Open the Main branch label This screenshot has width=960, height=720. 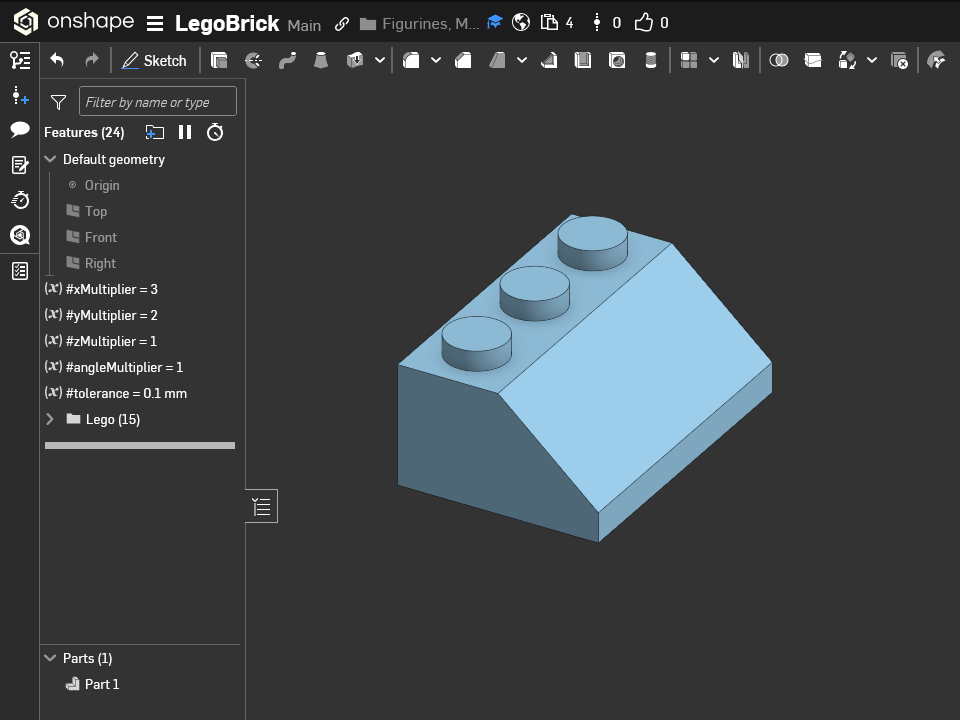[x=304, y=25]
